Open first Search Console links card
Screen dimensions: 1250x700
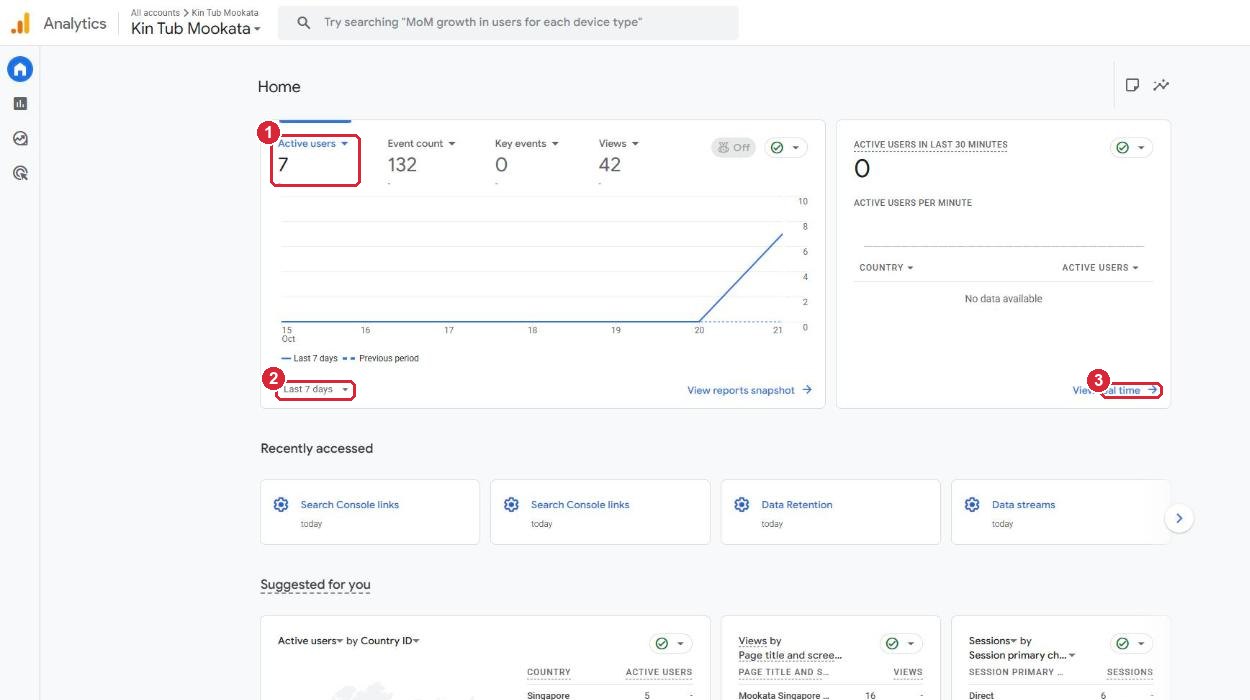click(x=370, y=512)
